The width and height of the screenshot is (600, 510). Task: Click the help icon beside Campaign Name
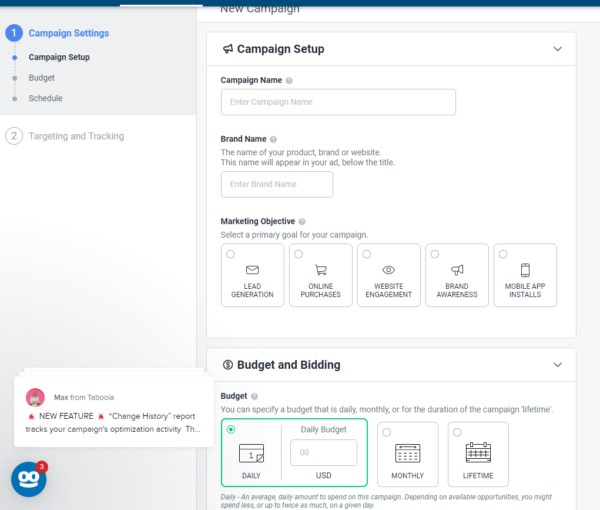pos(289,80)
